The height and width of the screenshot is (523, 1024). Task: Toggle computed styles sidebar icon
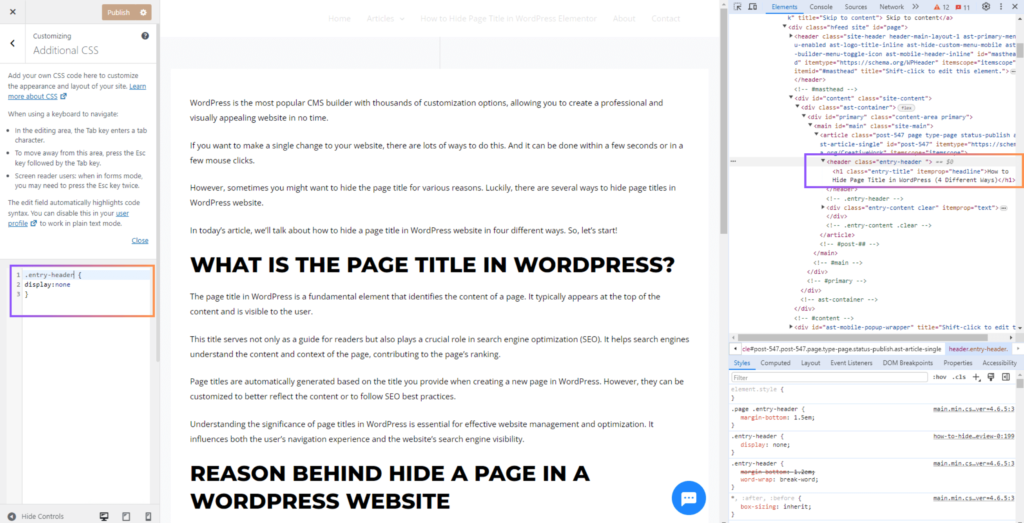[x=1006, y=377]
